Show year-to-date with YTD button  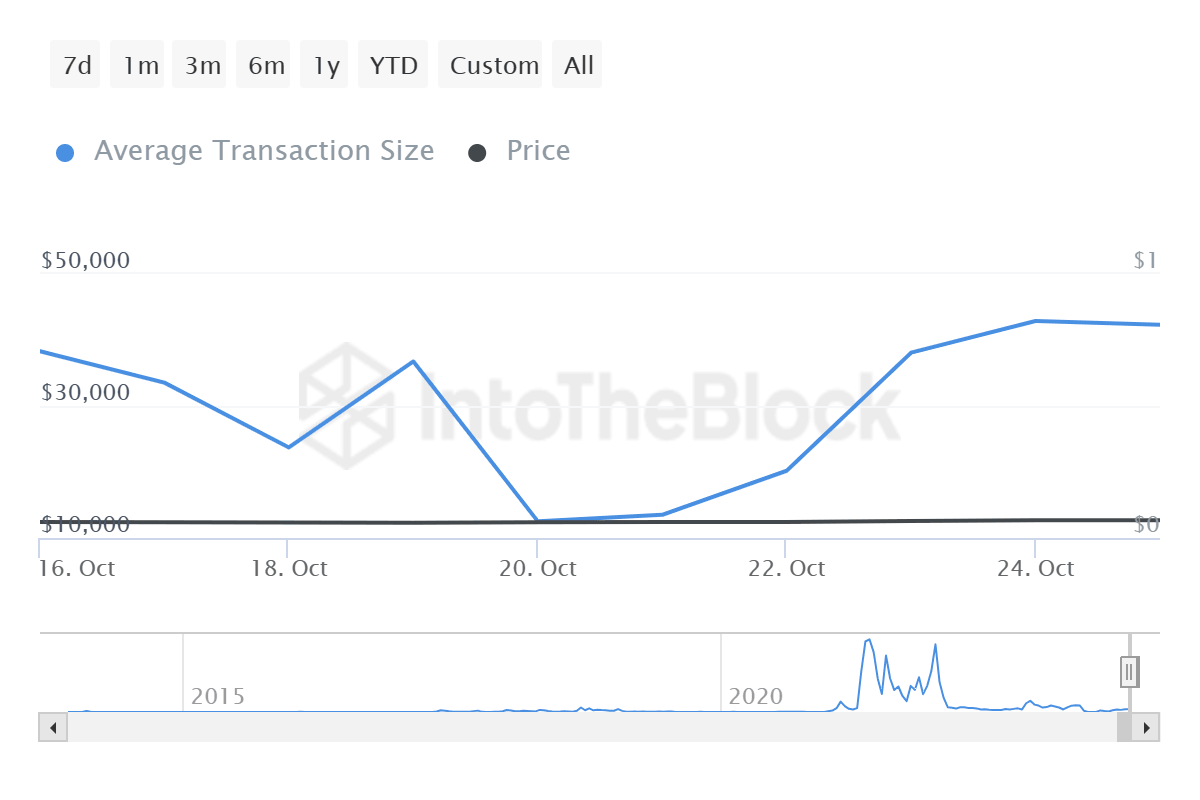[x=393, y=66]
